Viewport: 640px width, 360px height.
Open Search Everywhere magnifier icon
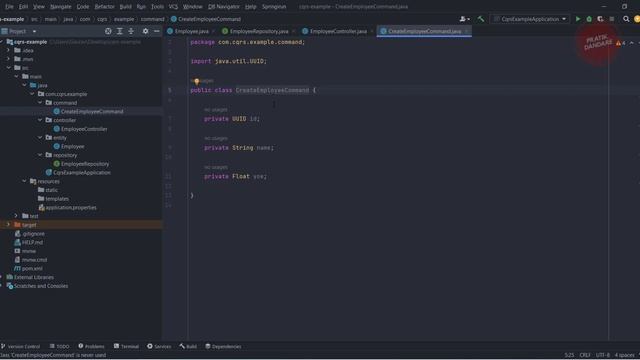[626, 19]
